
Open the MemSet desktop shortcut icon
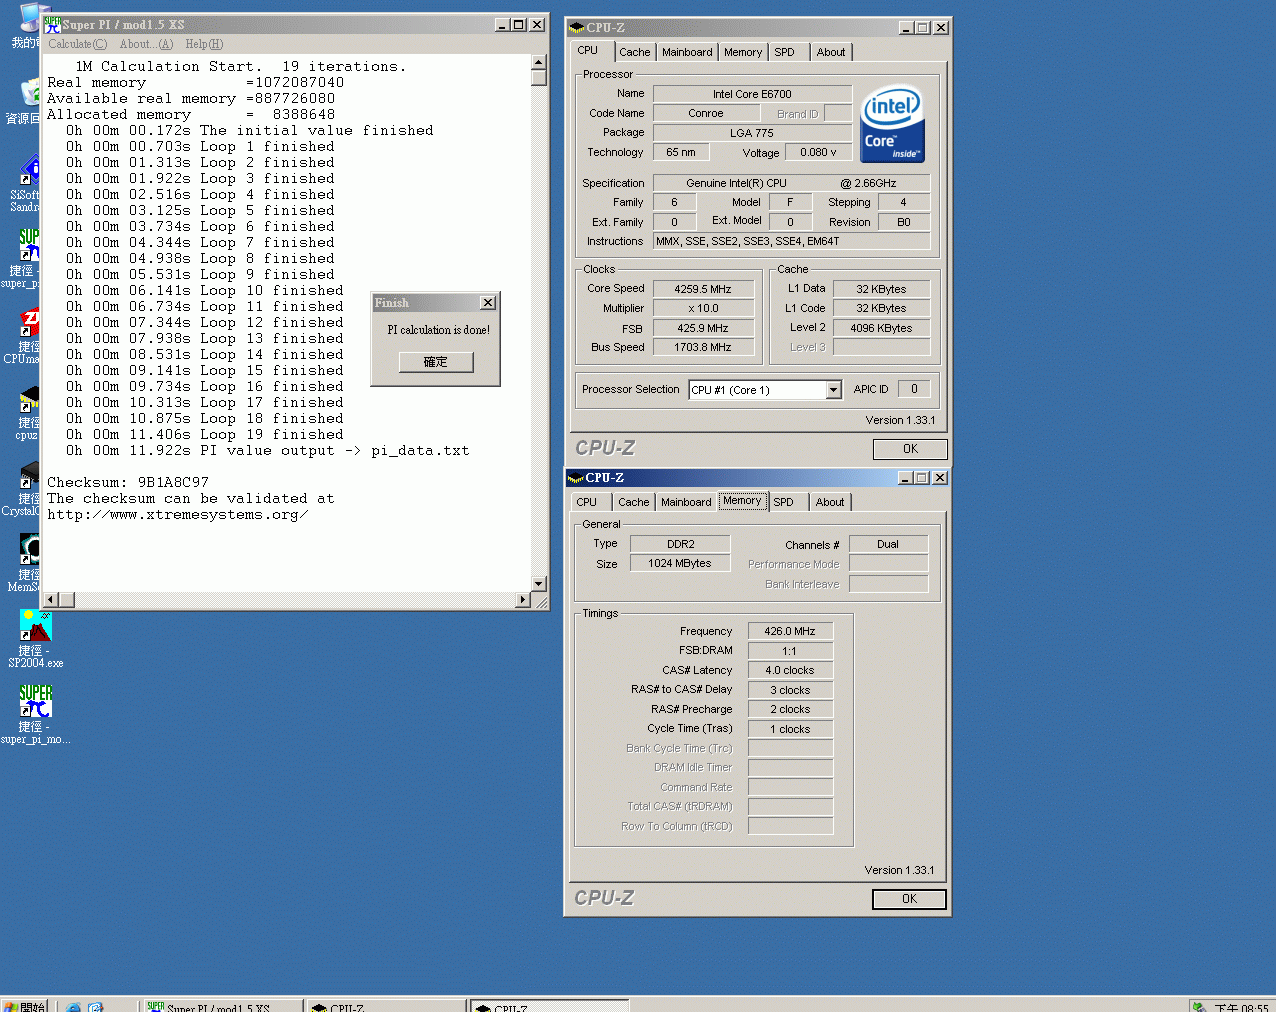30,550
